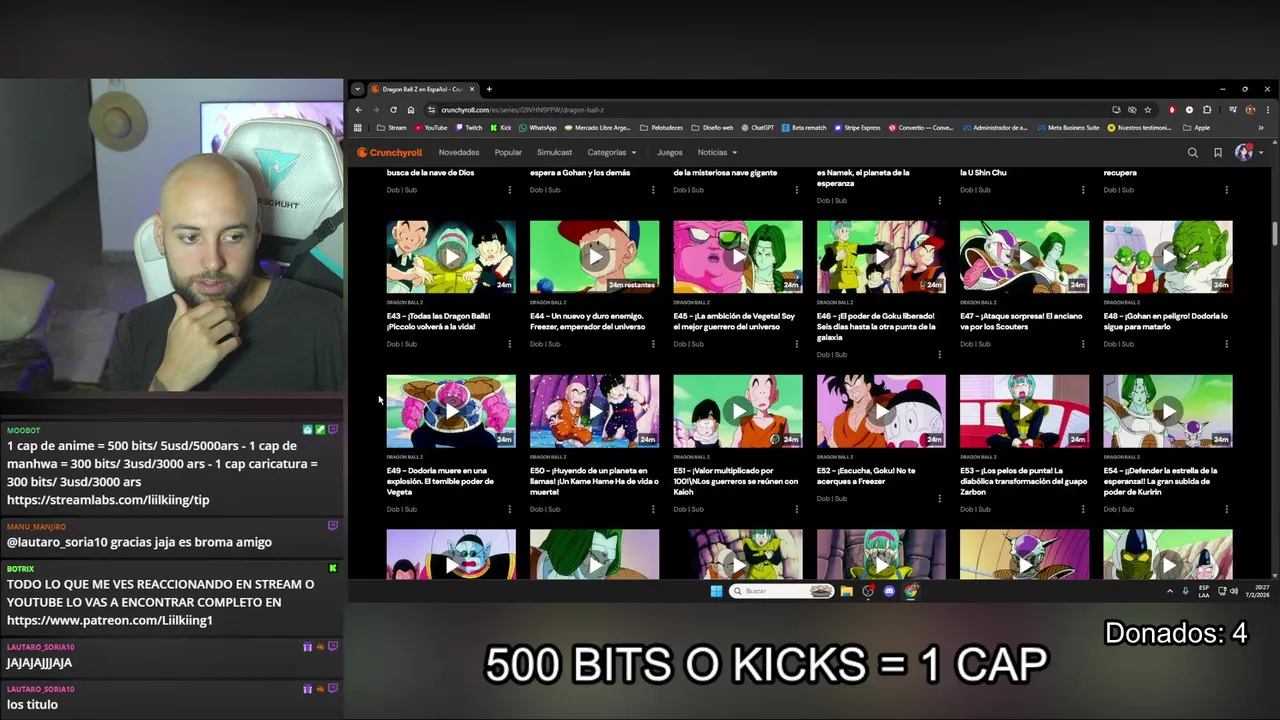Open Chrome from the taskbar
The width and height of the screenshot is (1280, 720).
911,591
